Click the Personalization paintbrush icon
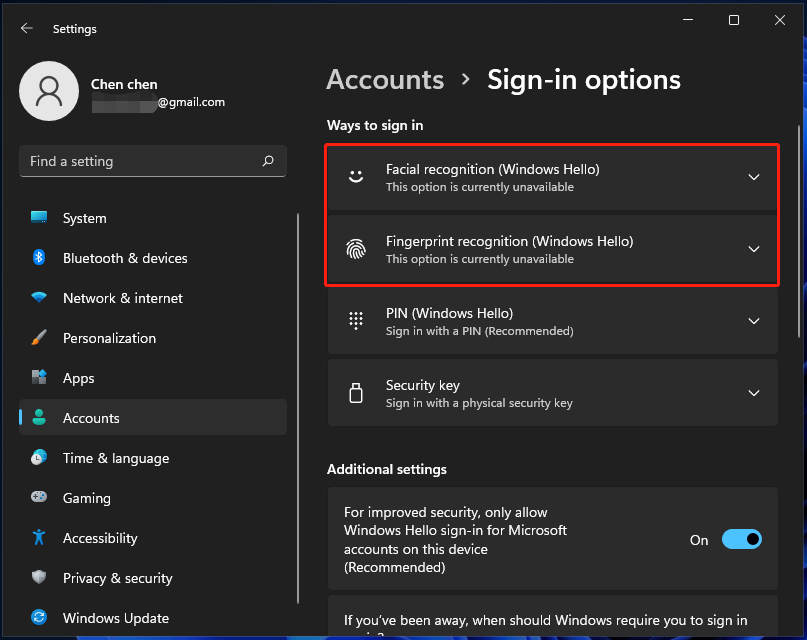807x640 pixels. pyautogui.click(x=39, y=337)
